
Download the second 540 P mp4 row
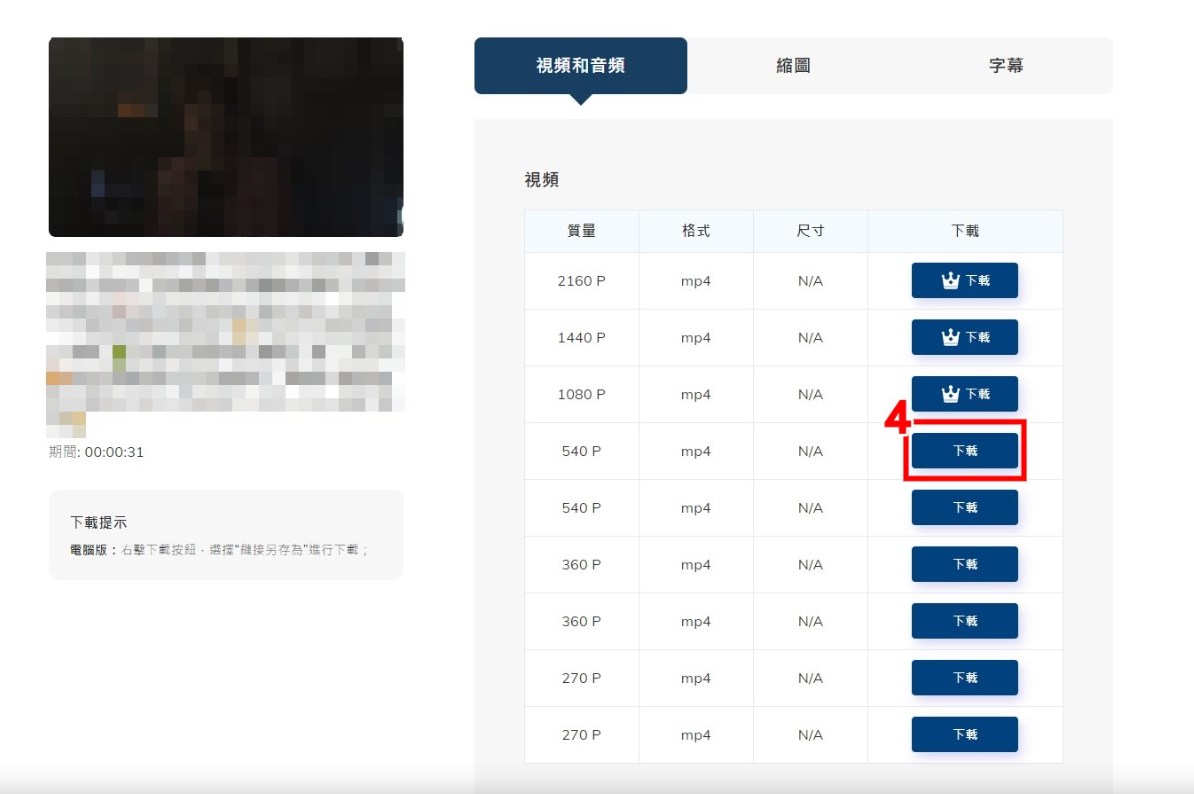(964, 508)
